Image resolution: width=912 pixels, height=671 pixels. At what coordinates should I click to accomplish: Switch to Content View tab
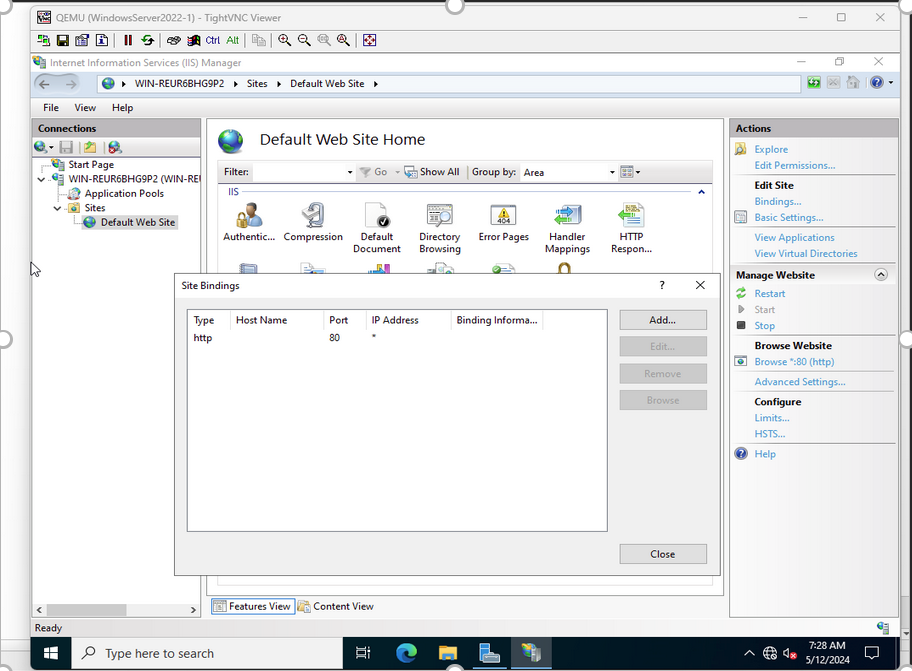pos(336,606)
